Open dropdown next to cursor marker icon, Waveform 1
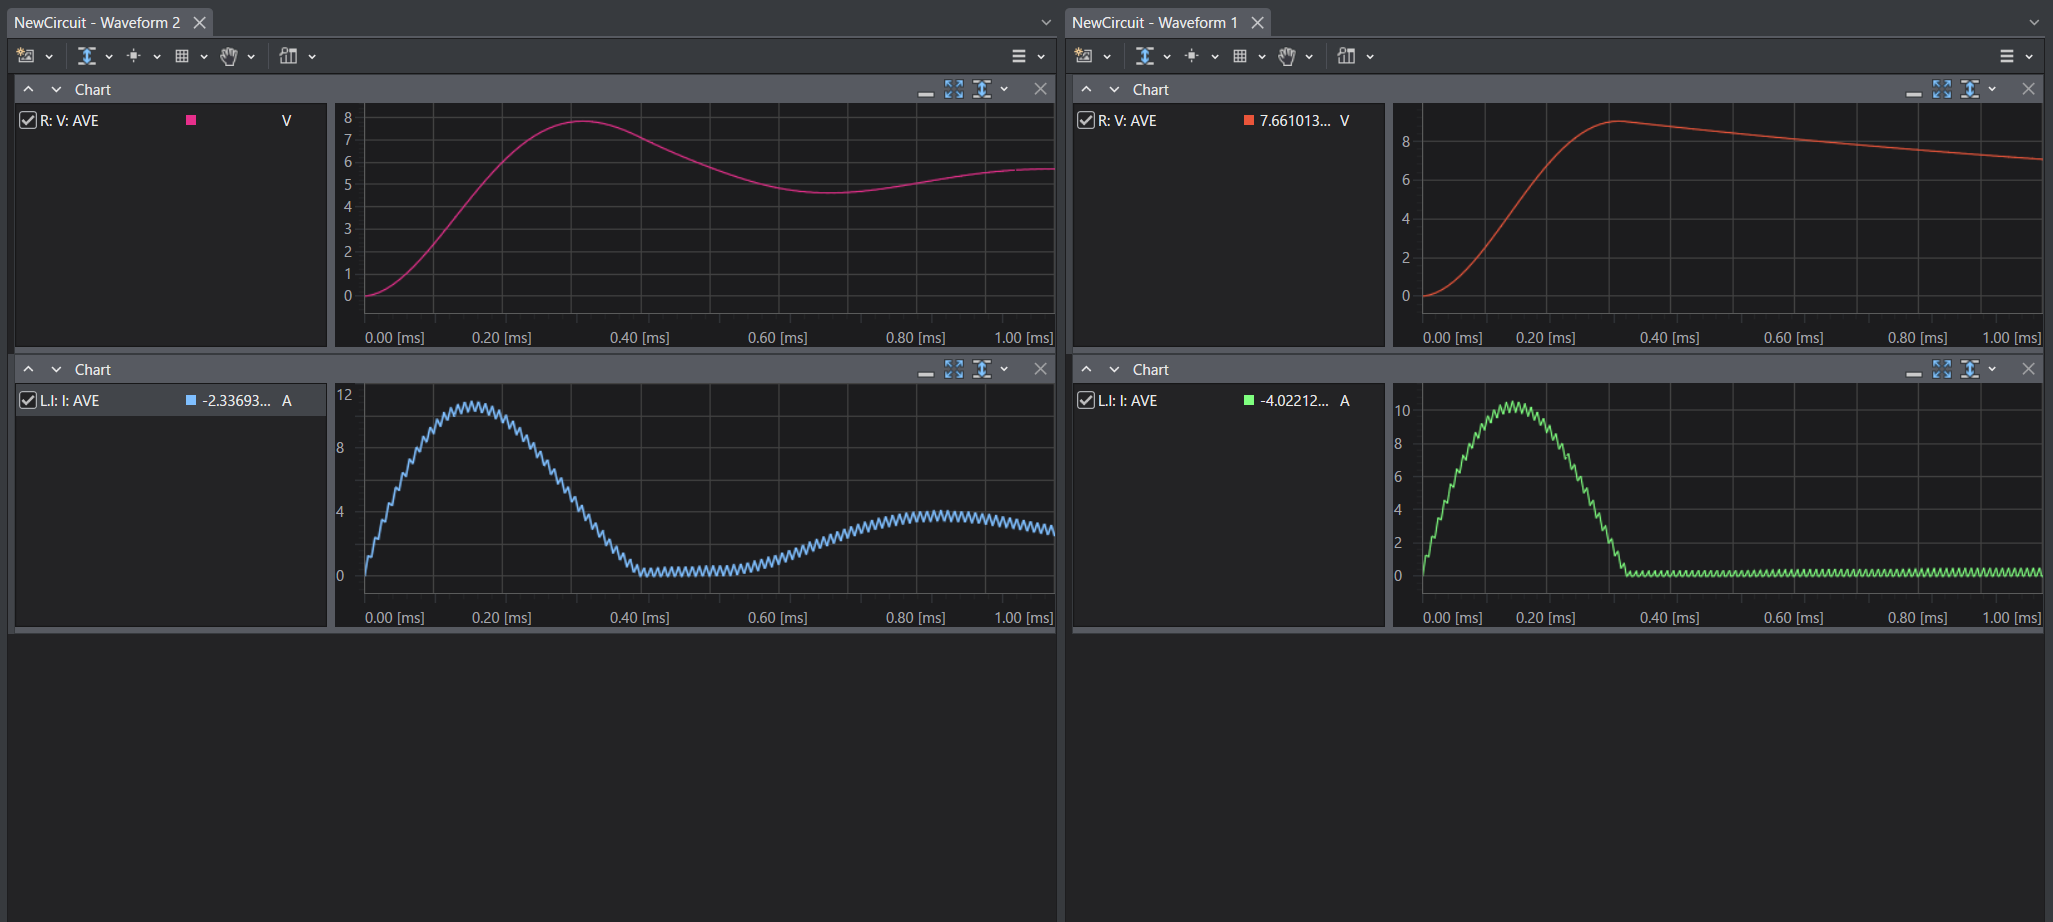 tap(1215, 57)
